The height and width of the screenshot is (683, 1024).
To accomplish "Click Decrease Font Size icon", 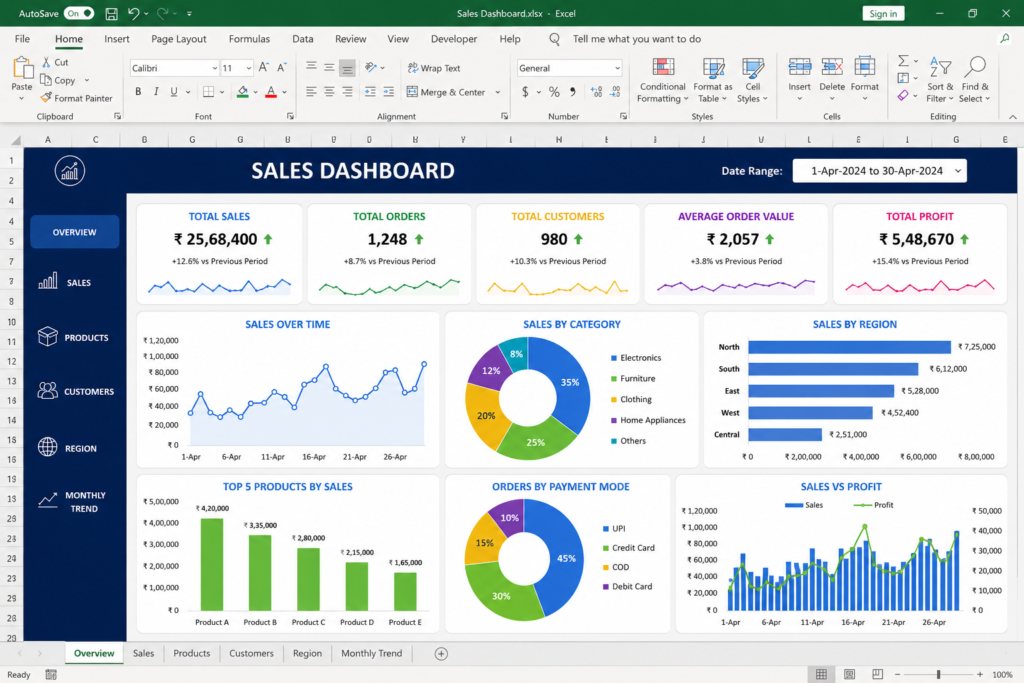I will (281, 67).
